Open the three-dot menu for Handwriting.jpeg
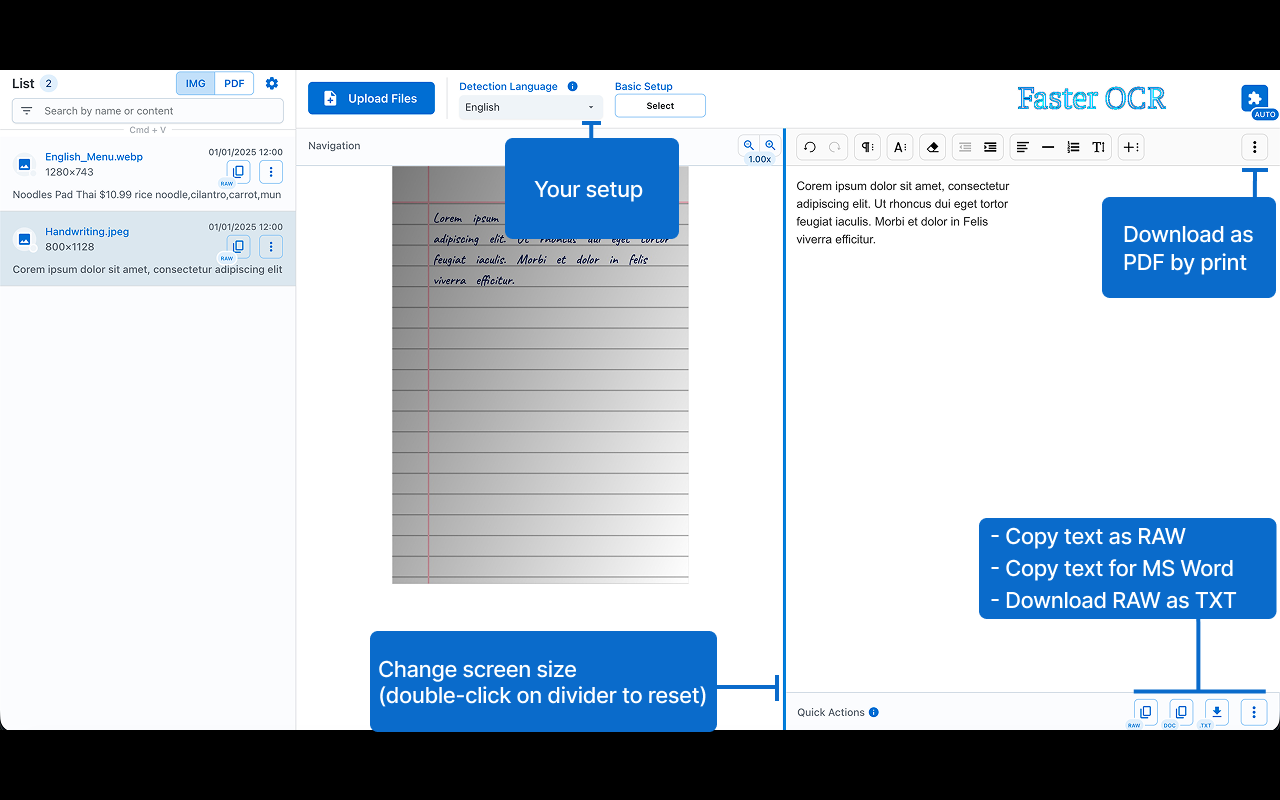The image size is (1280, 800). coord(271,246)
